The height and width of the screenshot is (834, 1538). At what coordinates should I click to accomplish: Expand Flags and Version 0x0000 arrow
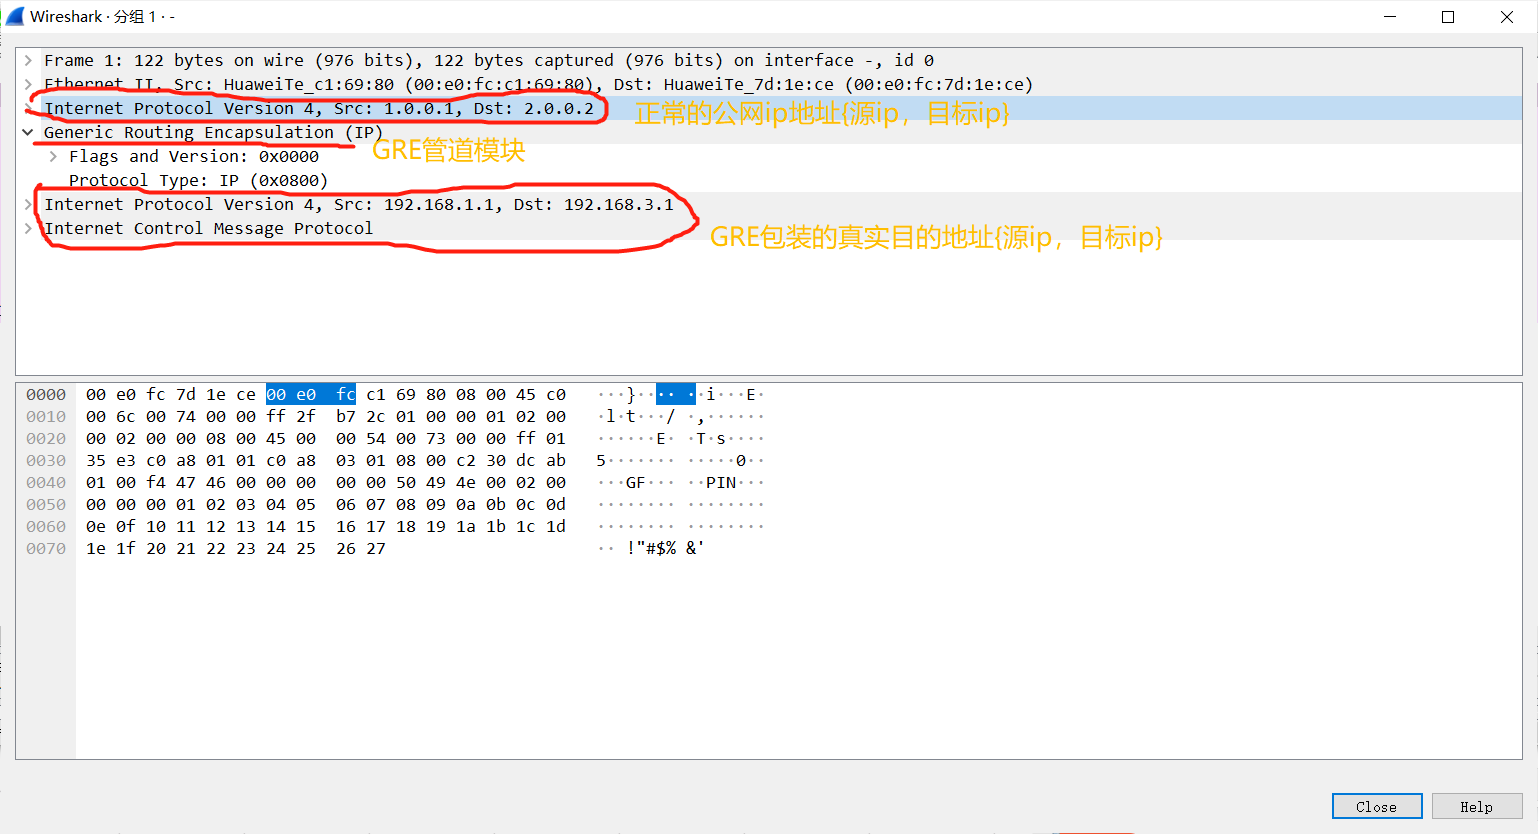point(53,156)
